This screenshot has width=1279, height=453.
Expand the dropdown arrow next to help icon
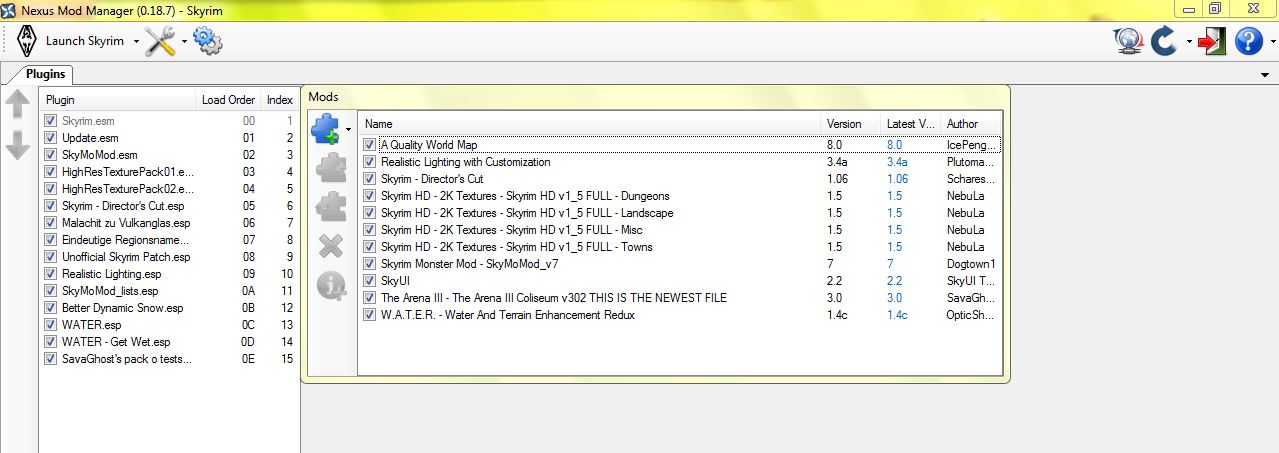click(x=1272, y=42)
